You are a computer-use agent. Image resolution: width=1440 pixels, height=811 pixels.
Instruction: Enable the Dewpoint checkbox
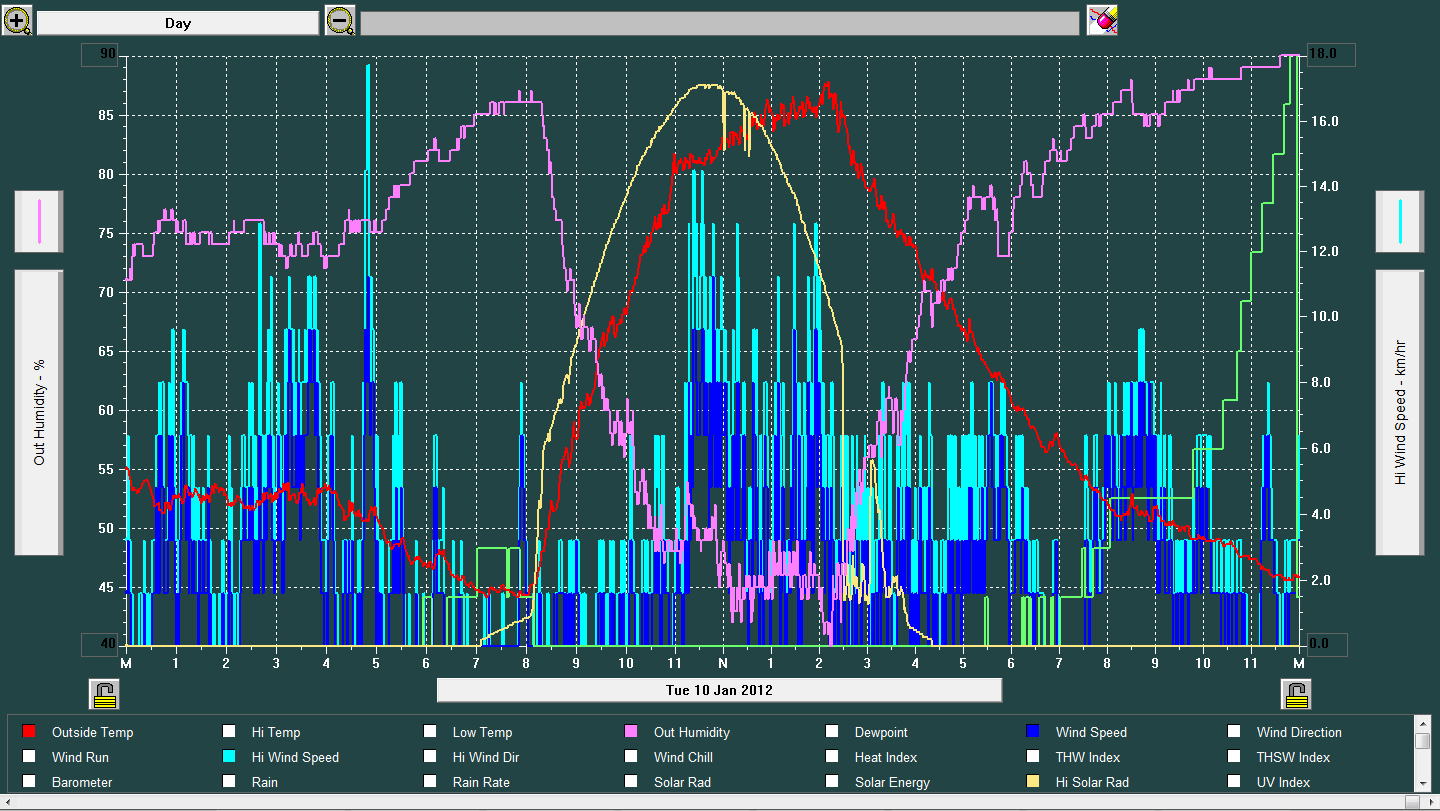[833, 732]
